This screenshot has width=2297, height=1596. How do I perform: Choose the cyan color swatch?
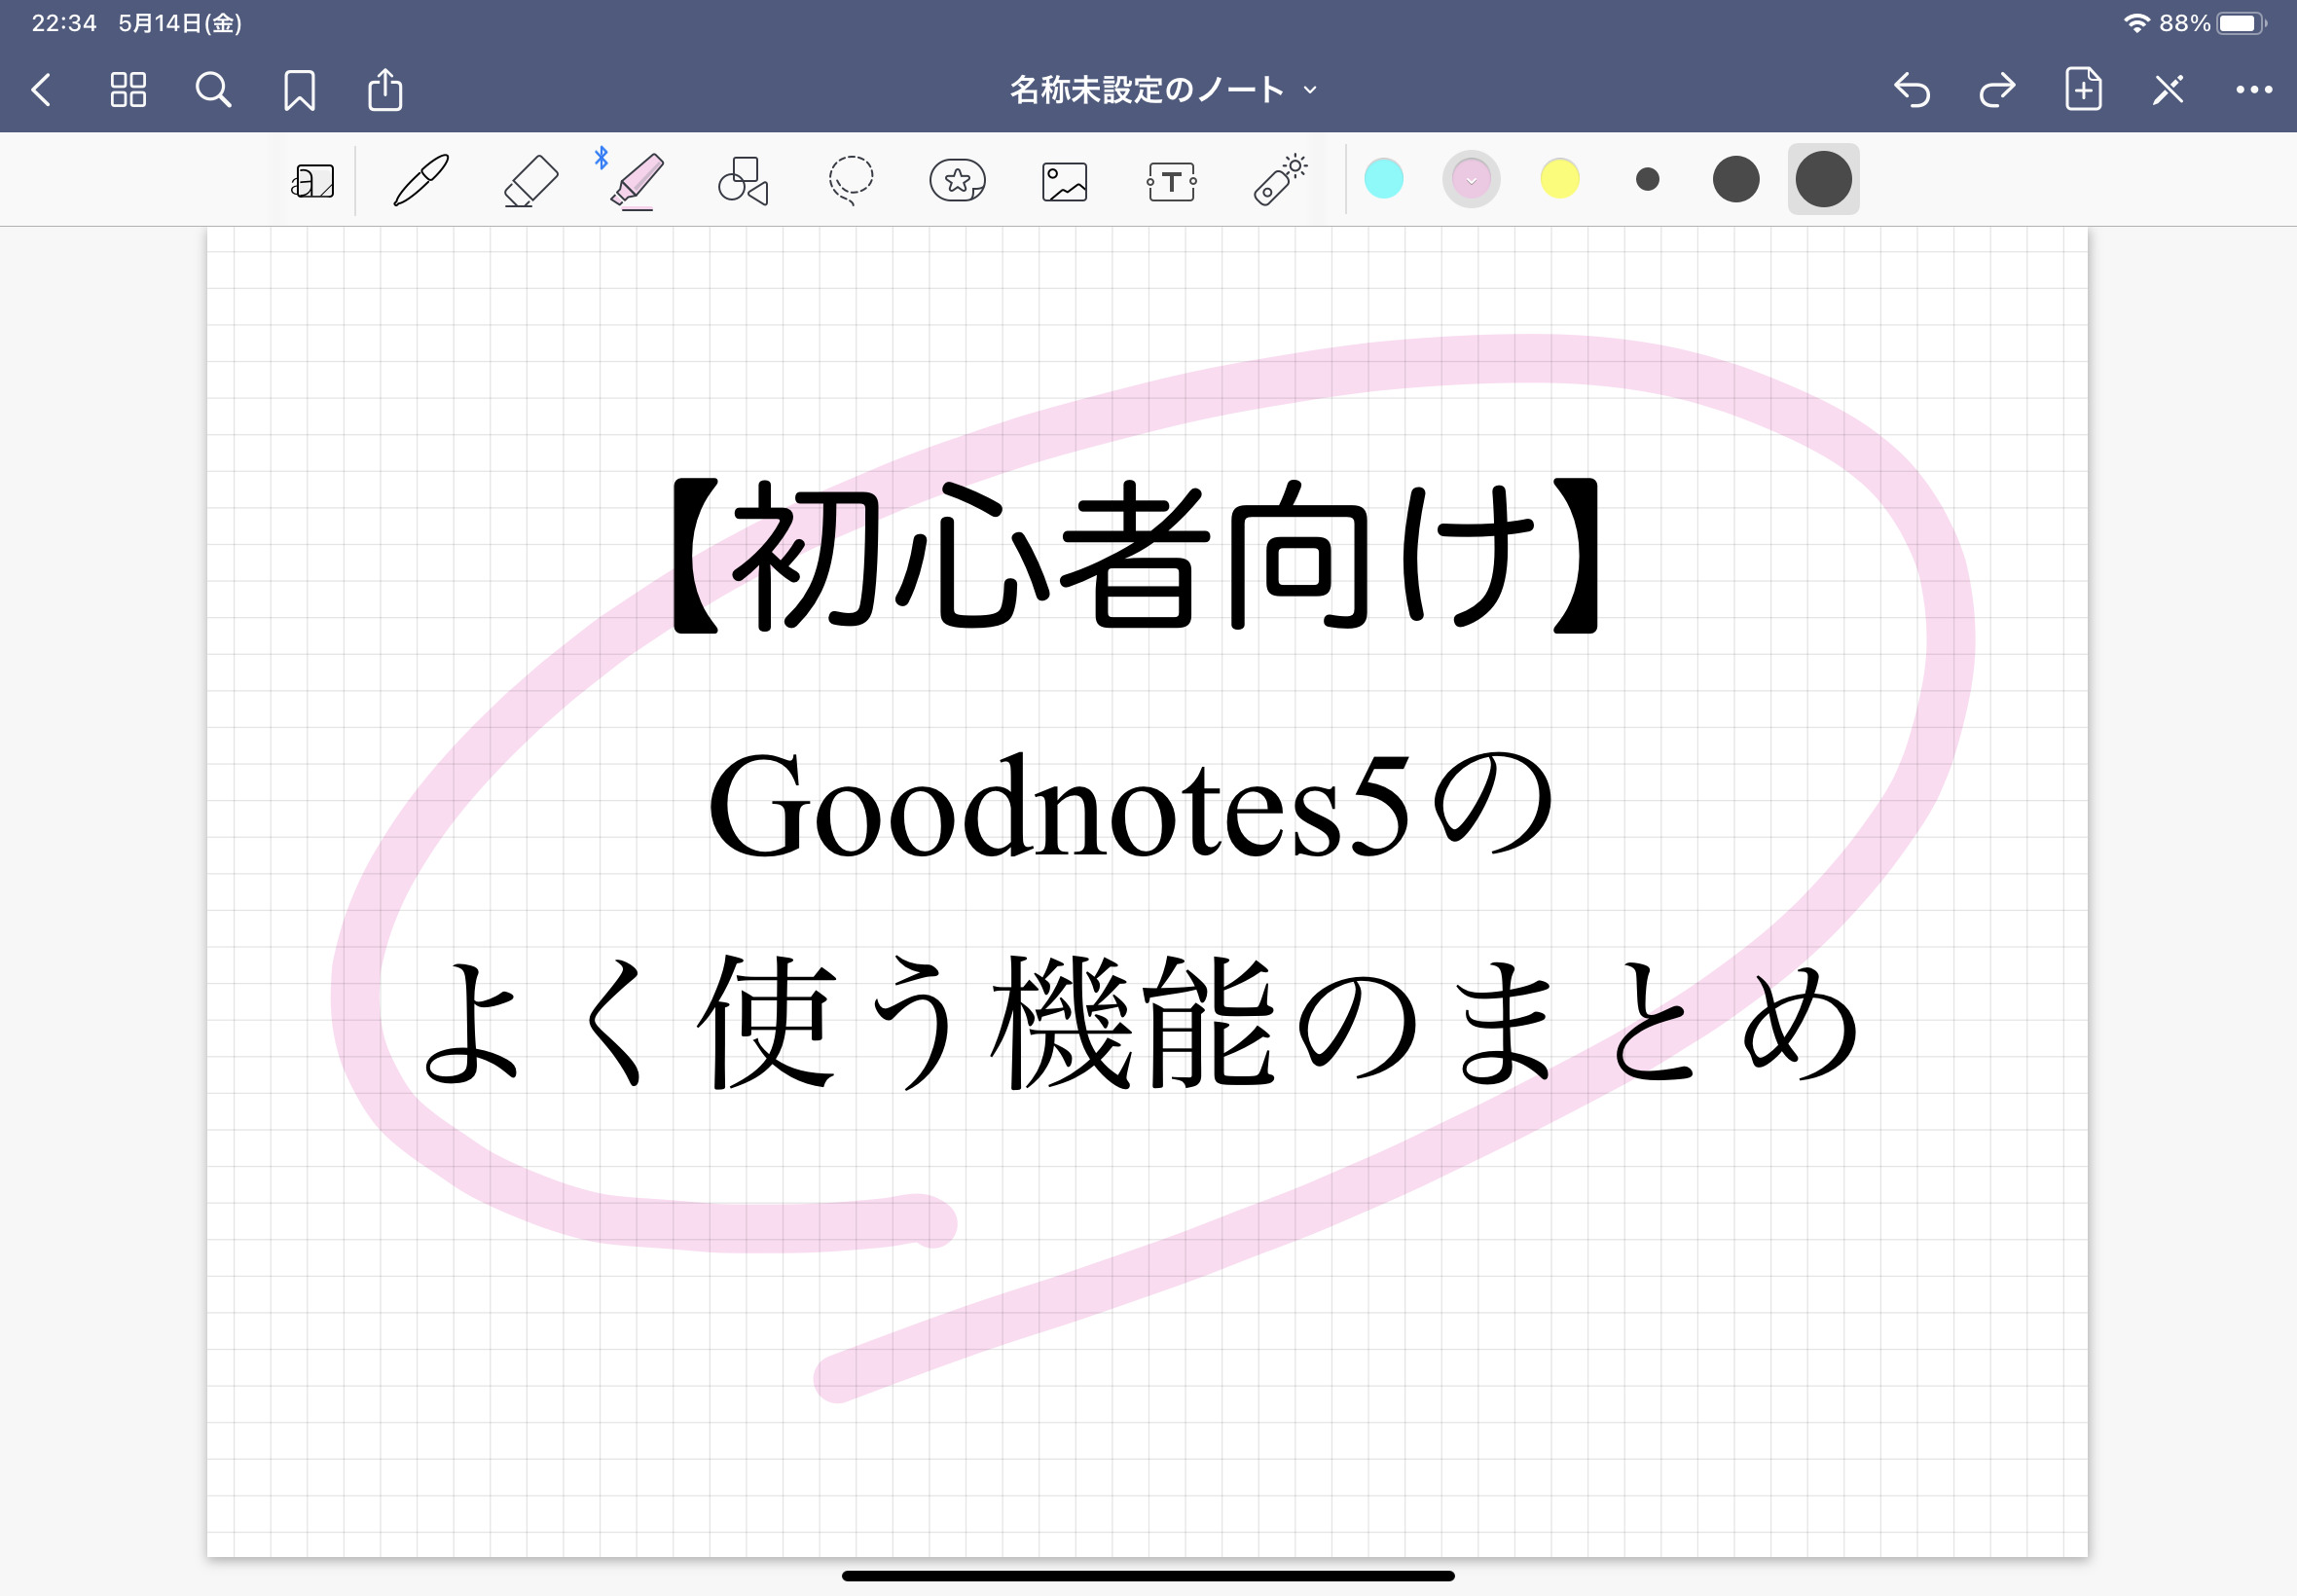pyautogui.click(x=1384, y=179)
